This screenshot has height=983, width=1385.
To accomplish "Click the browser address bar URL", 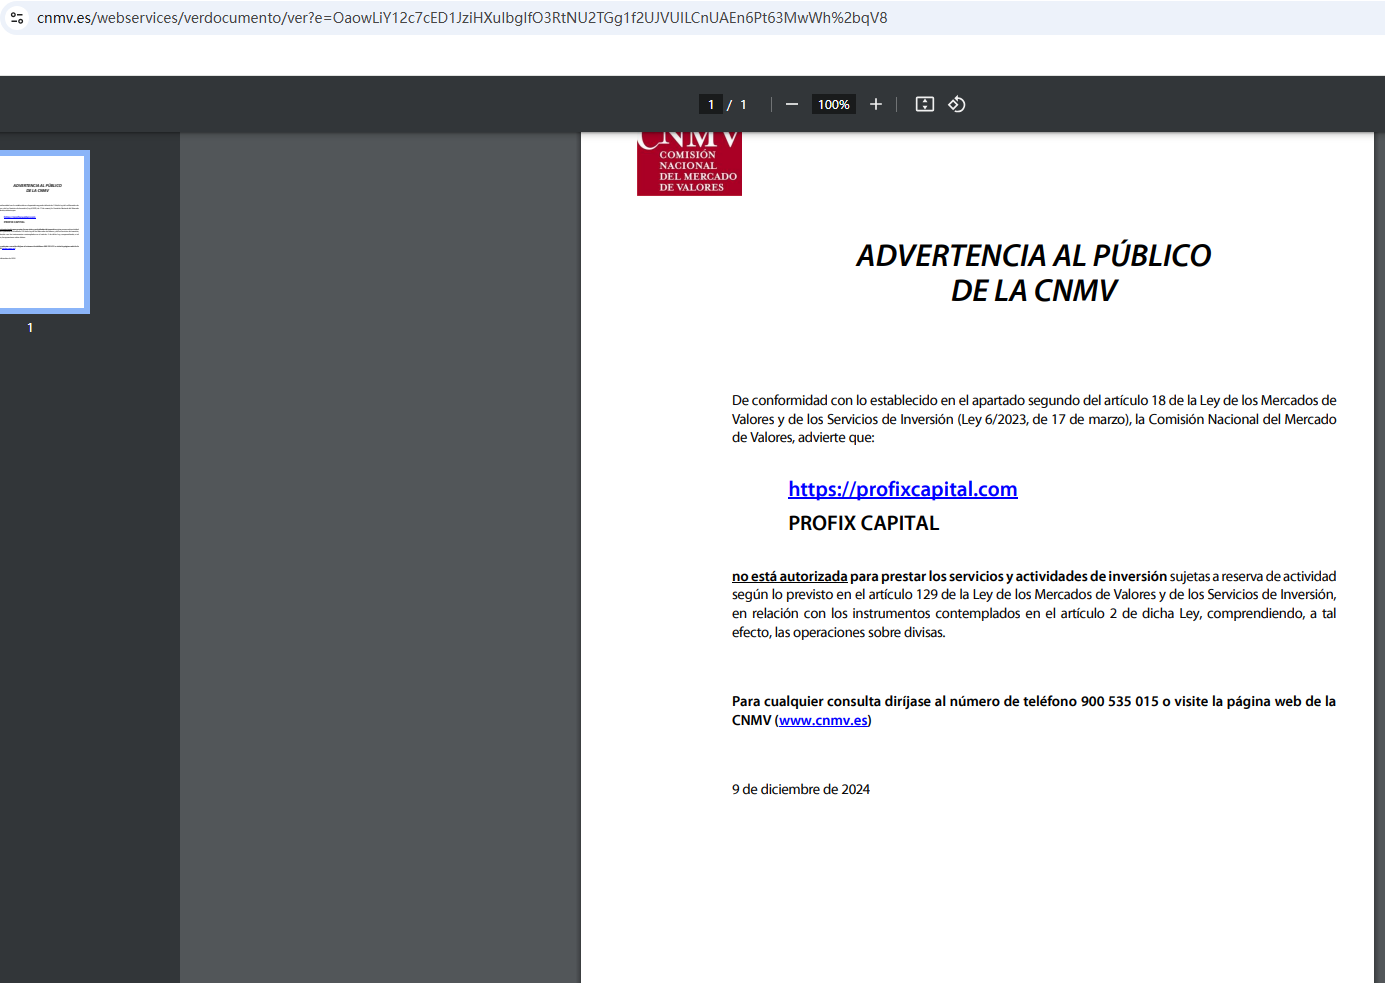I will point(462,18).
